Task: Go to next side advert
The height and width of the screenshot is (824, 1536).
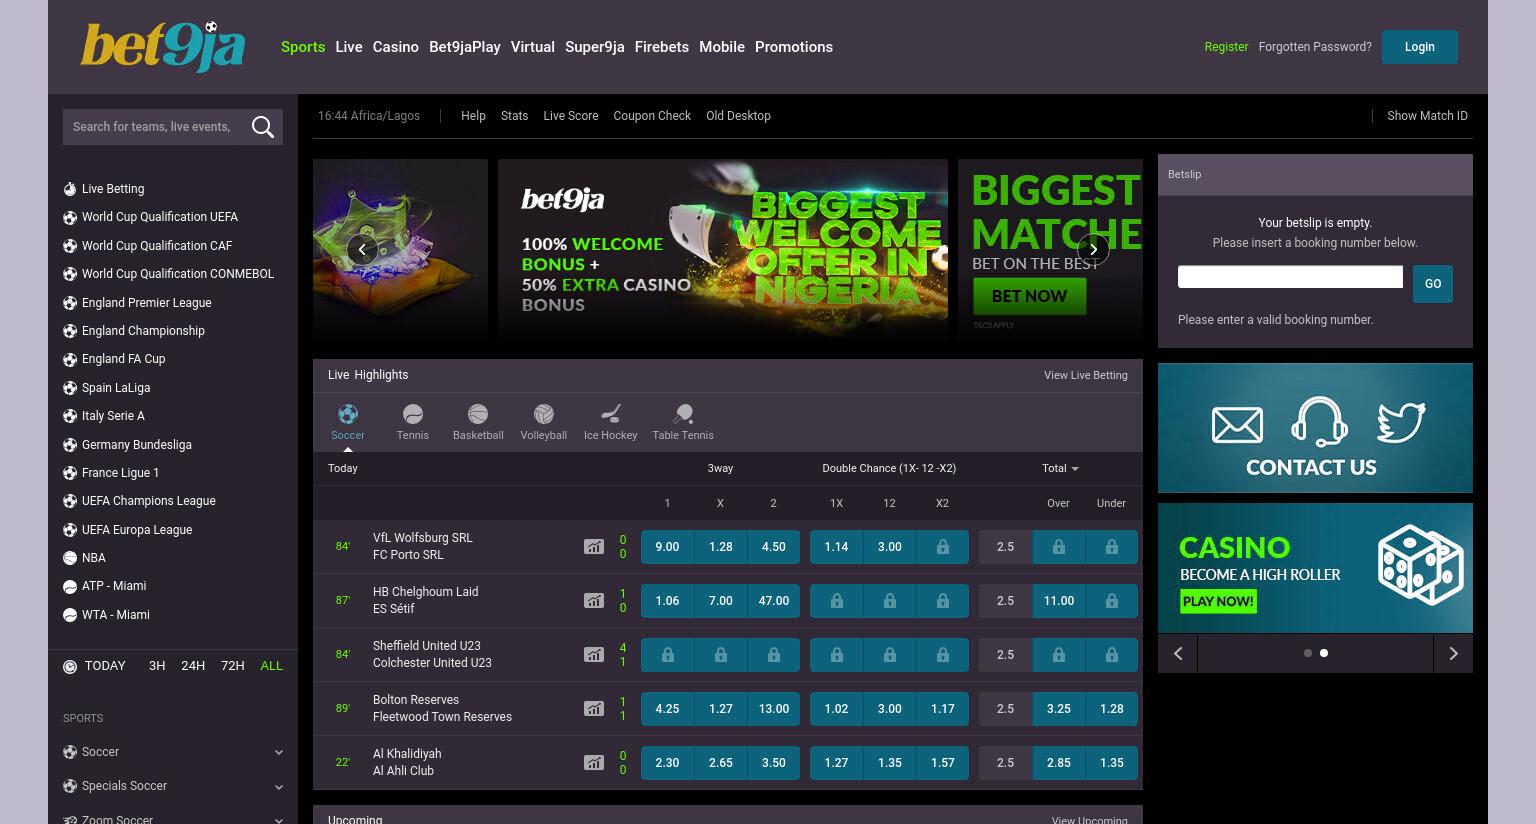Action: coord(1453,653)
